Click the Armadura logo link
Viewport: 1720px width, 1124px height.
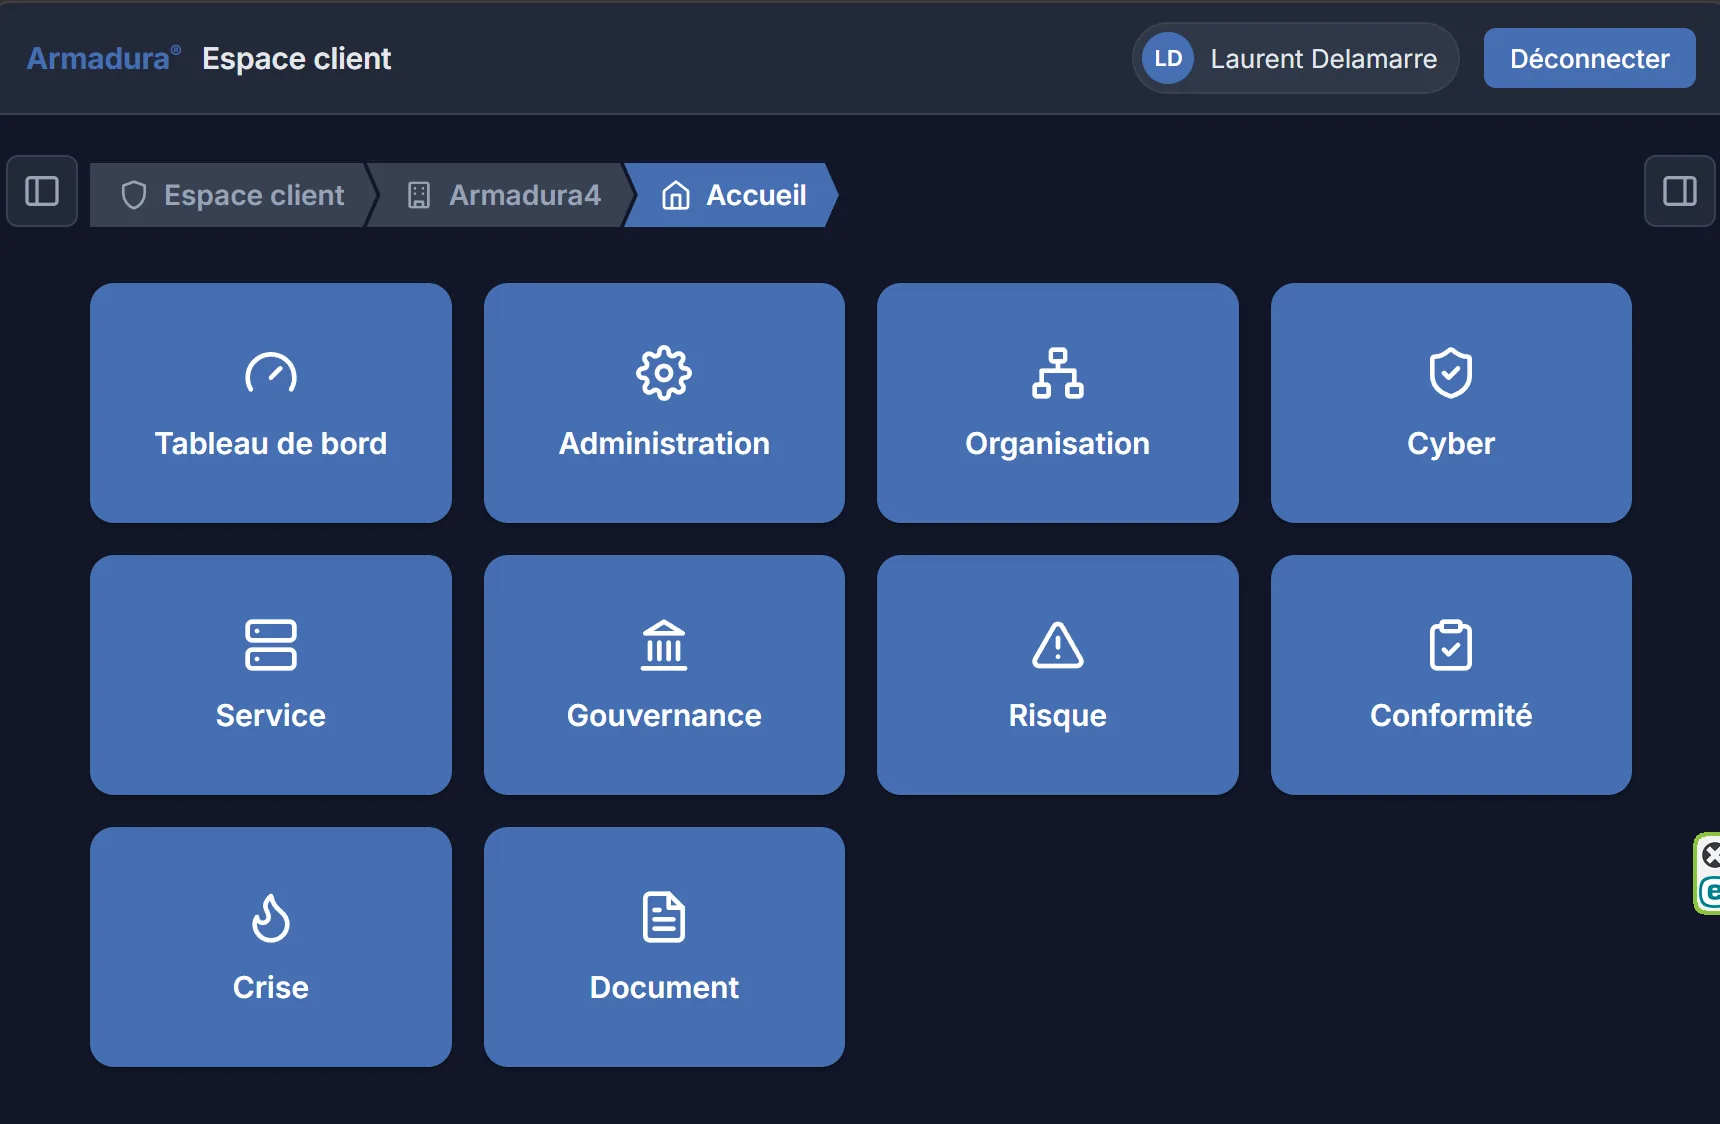(104, 58)
